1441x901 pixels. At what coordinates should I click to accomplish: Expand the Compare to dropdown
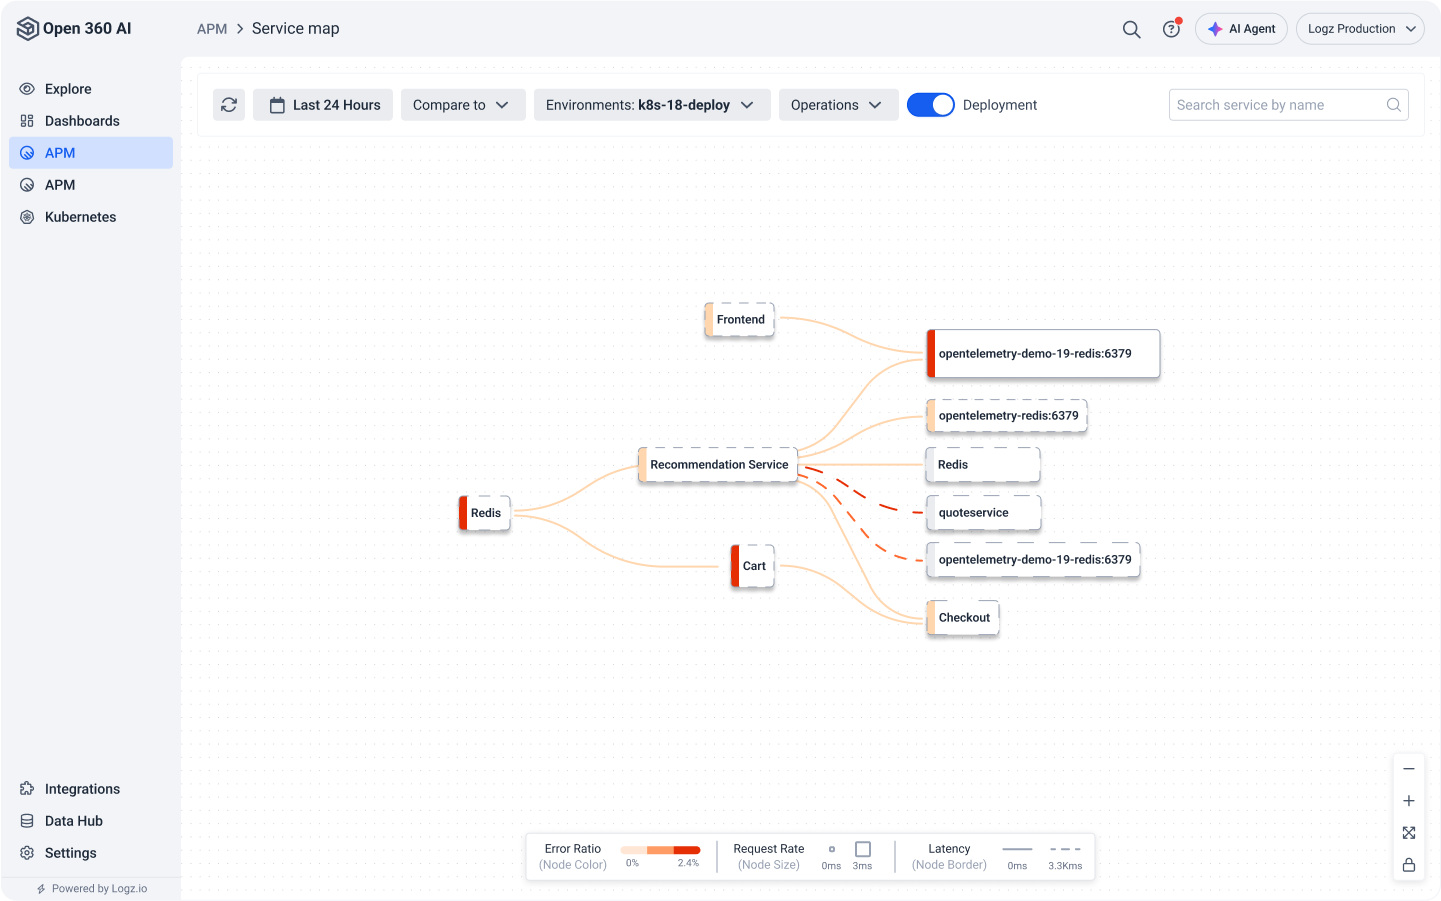462,105
